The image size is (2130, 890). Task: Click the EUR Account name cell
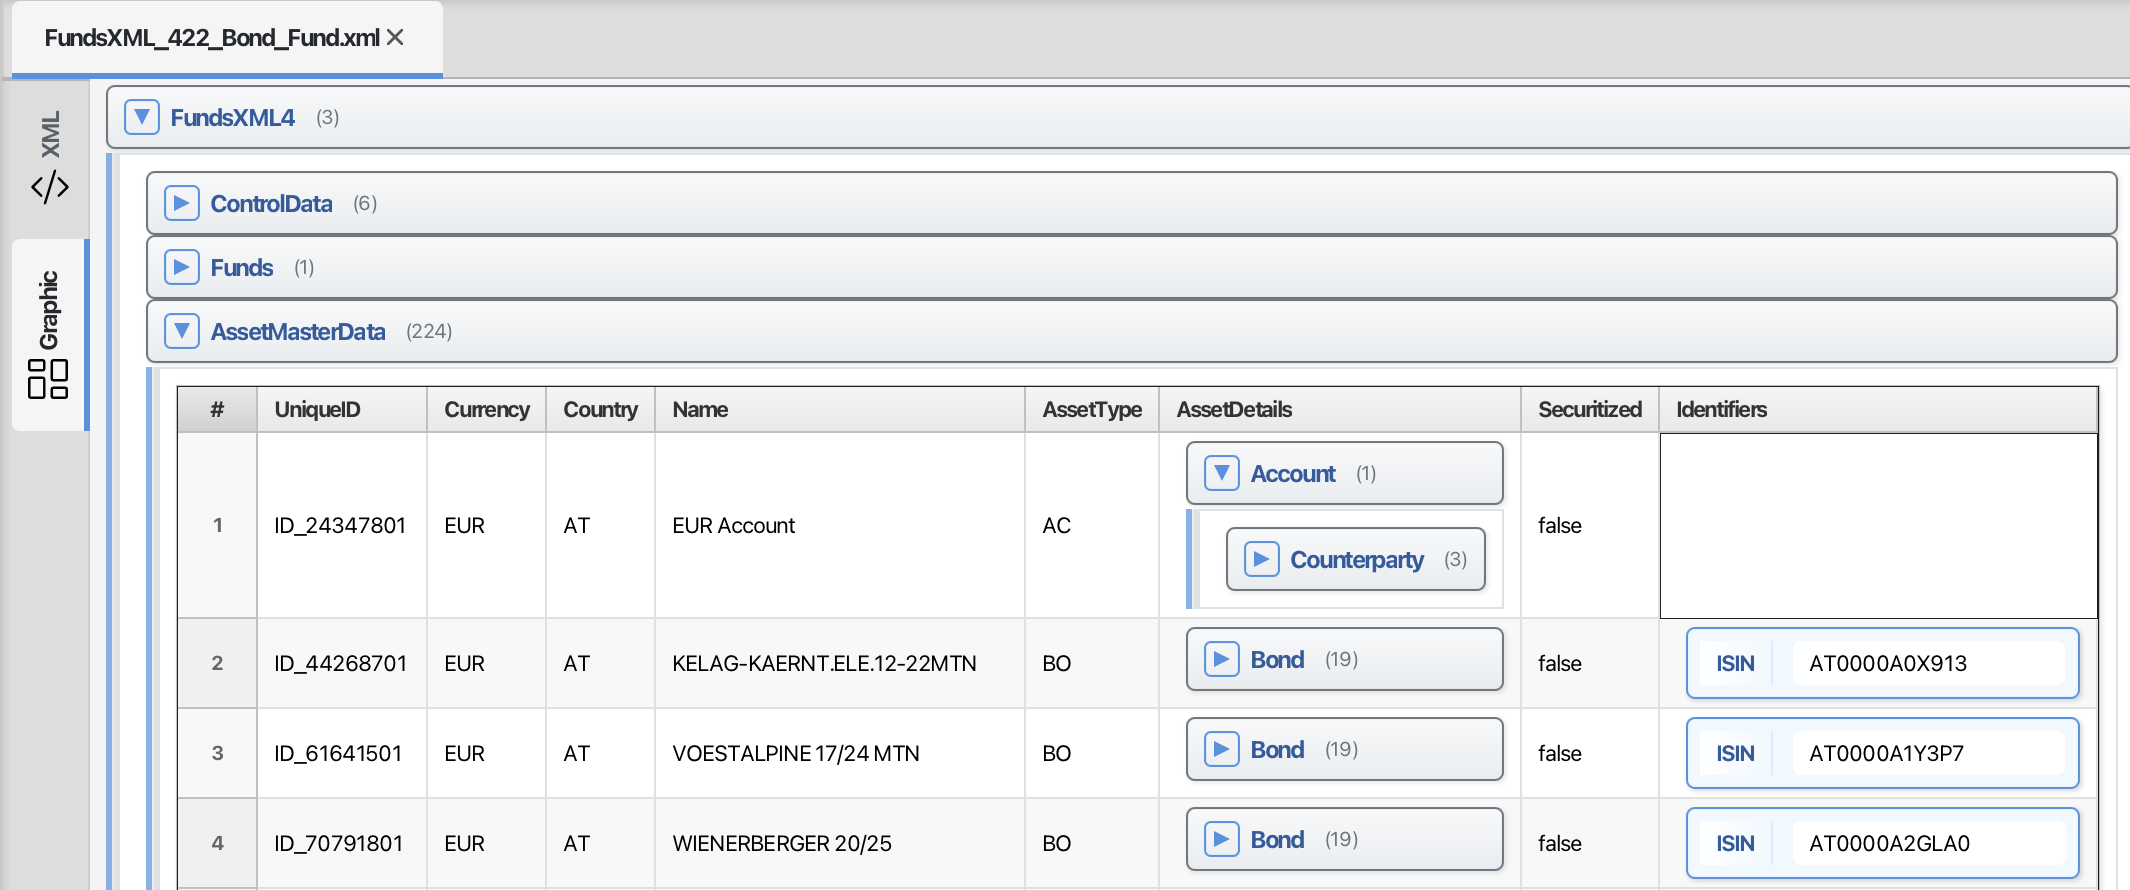[x=733, y=525]
